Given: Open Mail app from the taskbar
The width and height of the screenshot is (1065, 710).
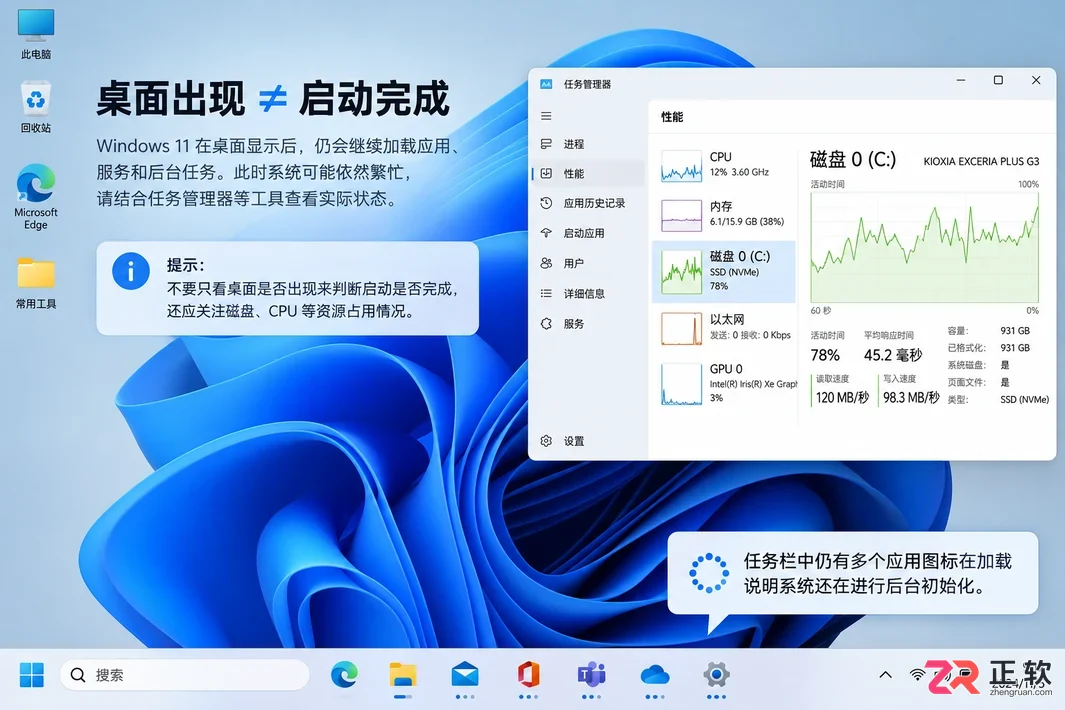Looking at the screenshot, I should pyautogui.click(x=465, y=675).
